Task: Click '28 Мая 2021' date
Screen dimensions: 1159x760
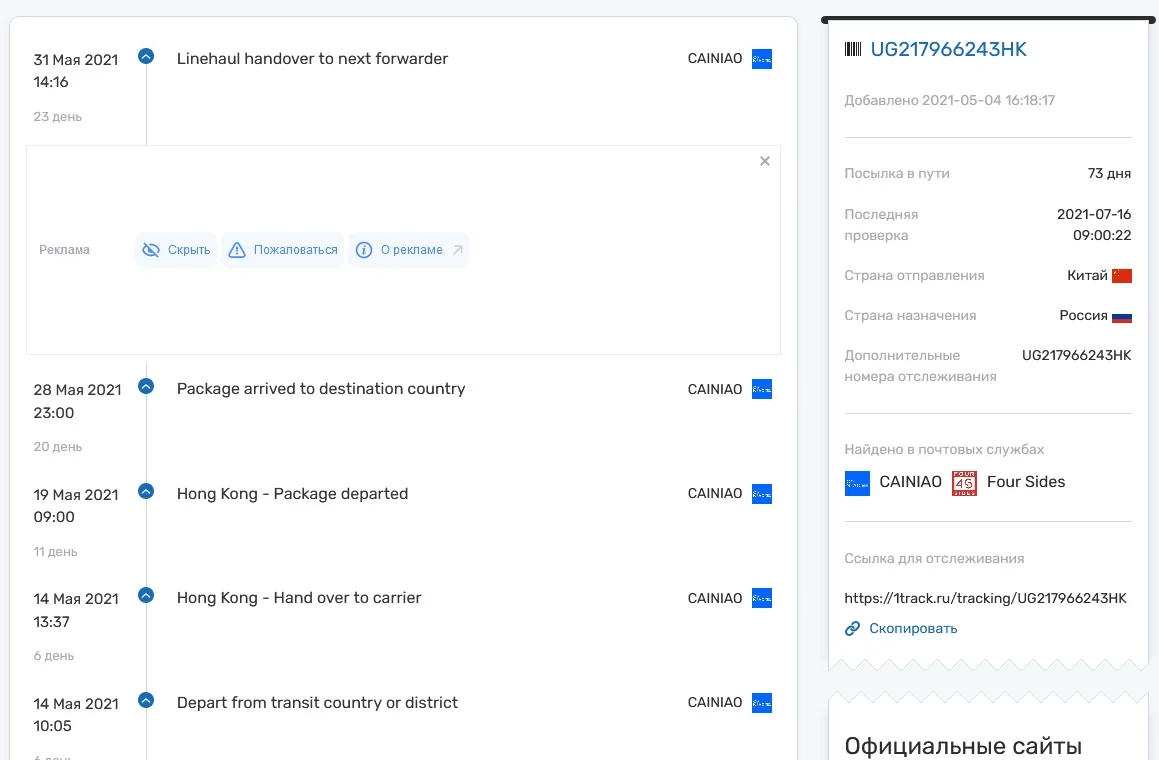Action: click(x=77, y=390)
